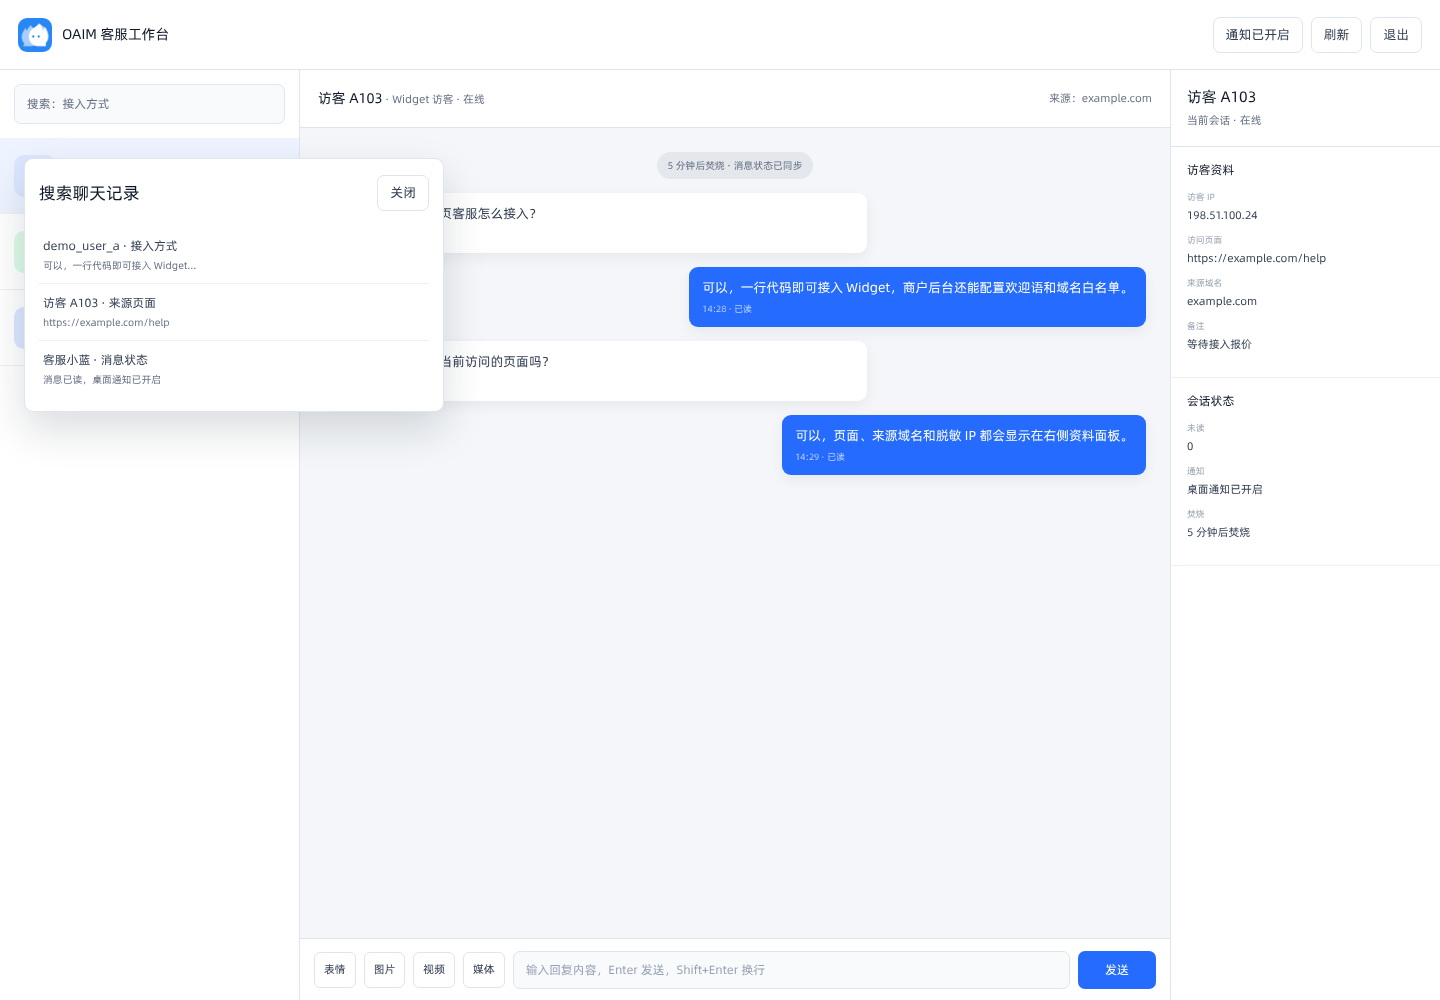Click the 媒体 media attach button
1440x1000 pixels.
[x=484, y=970]
